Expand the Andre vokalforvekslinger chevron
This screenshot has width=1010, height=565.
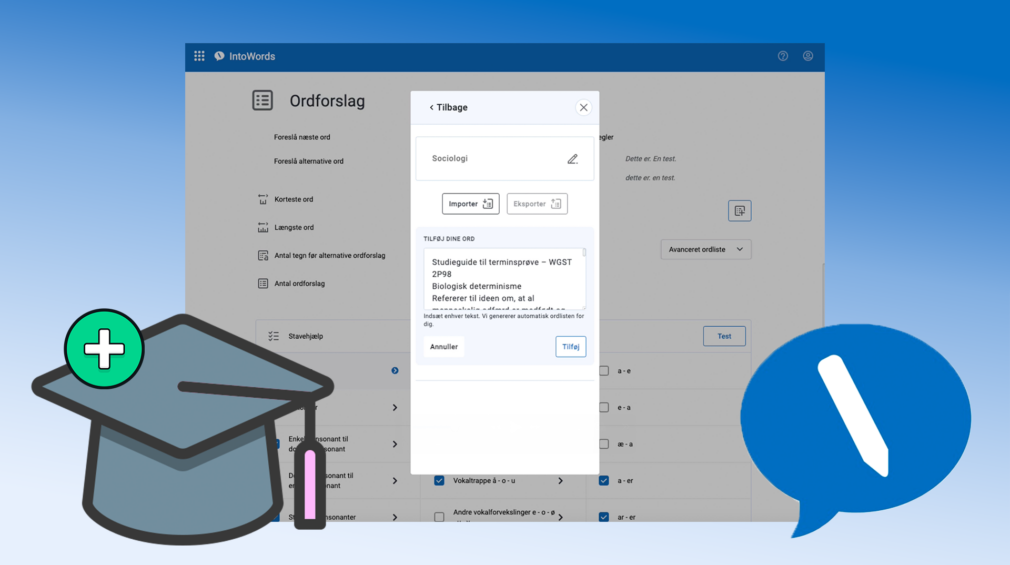coord(560,517)
